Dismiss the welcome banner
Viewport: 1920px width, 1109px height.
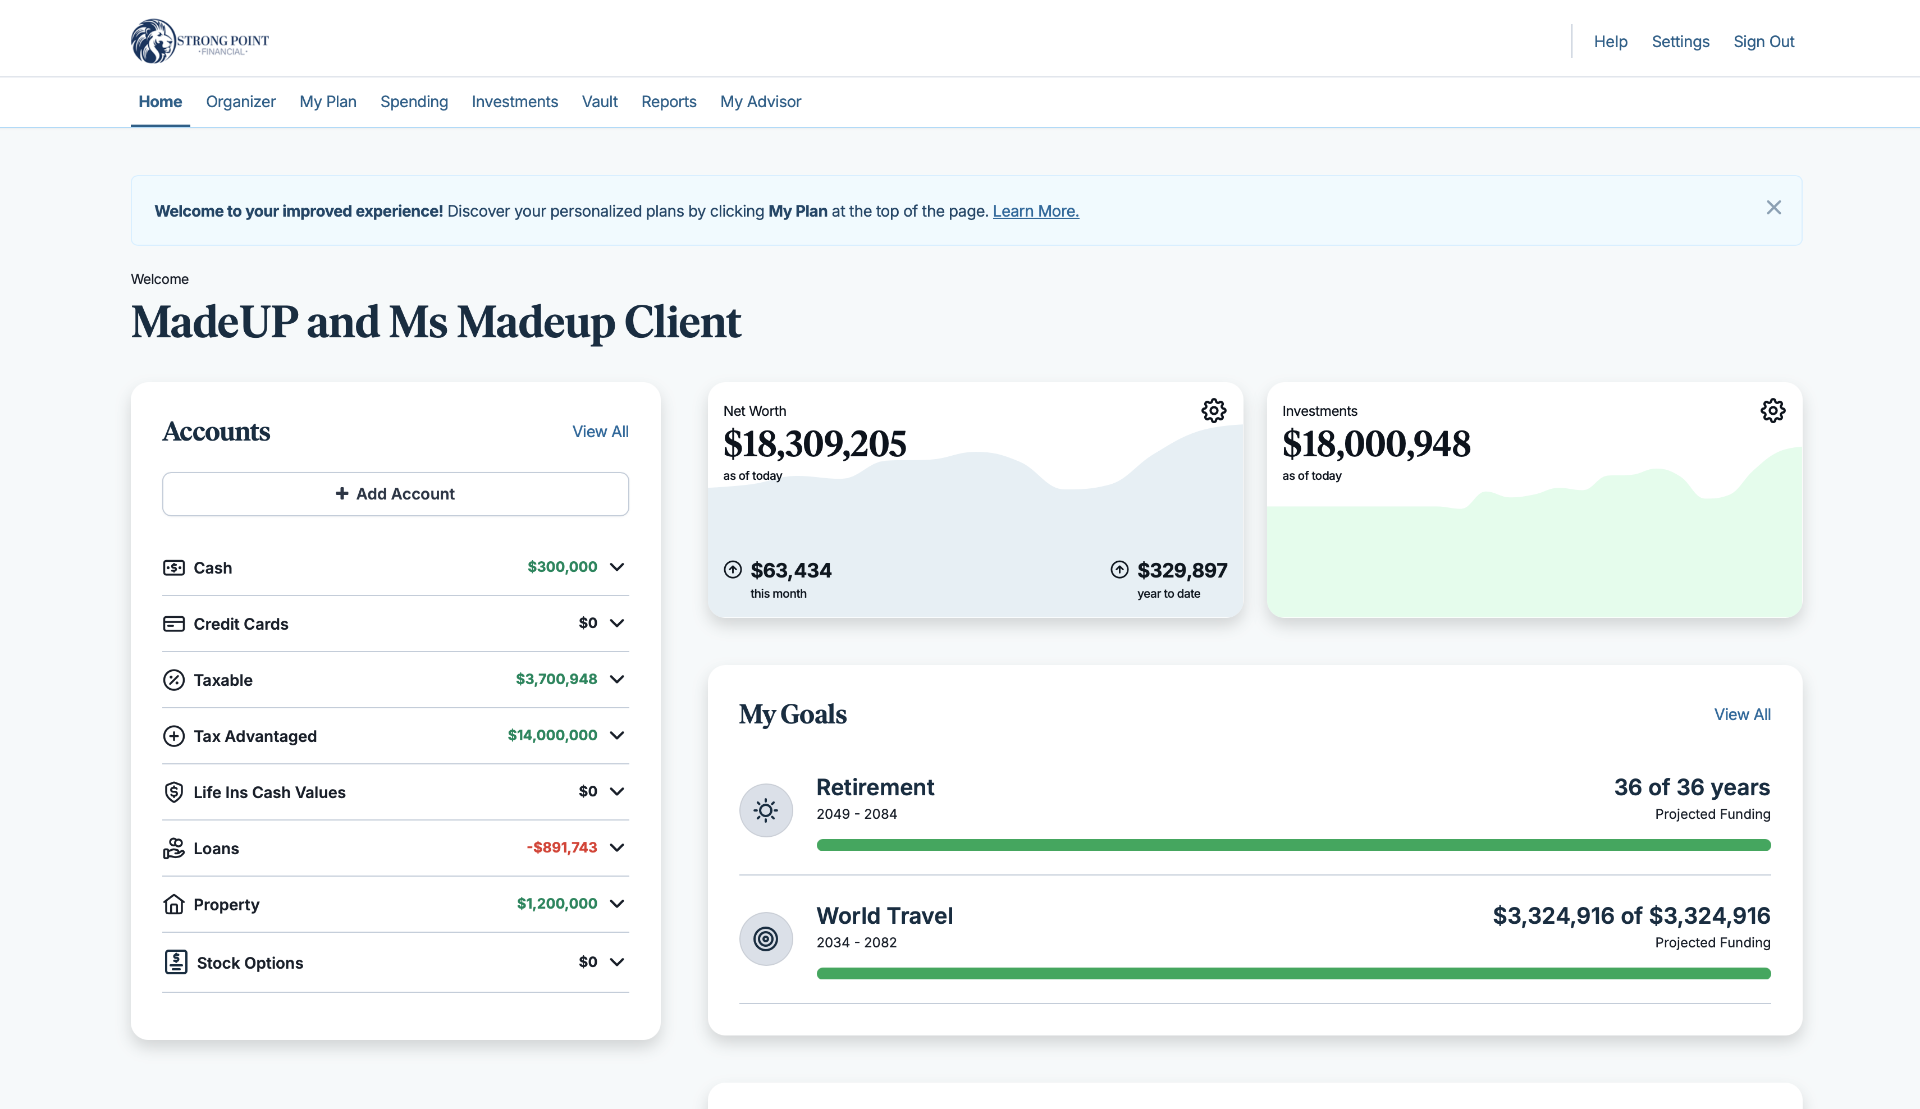coord(1774,207)
